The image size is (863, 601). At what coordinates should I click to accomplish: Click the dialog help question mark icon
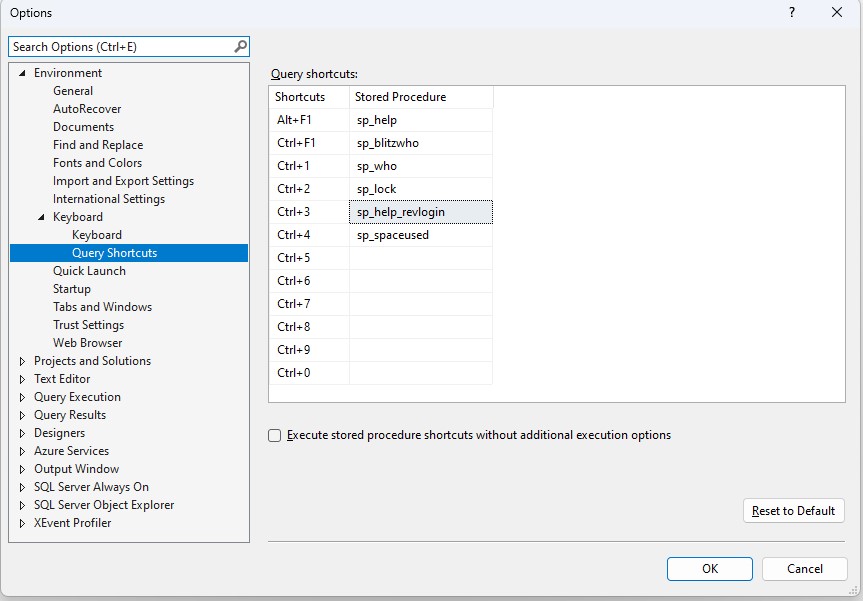791,13
